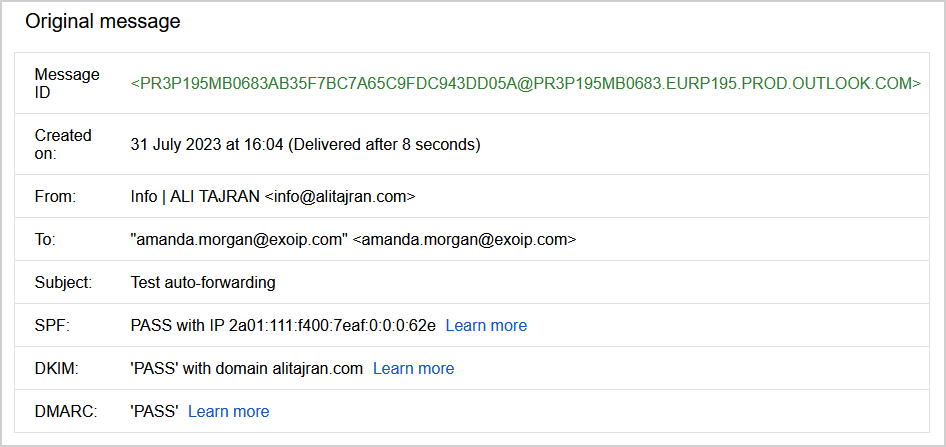The image size is (946, 447).
Task: Click the DMARC 'PASS' result text
Action: pos(154,412)
